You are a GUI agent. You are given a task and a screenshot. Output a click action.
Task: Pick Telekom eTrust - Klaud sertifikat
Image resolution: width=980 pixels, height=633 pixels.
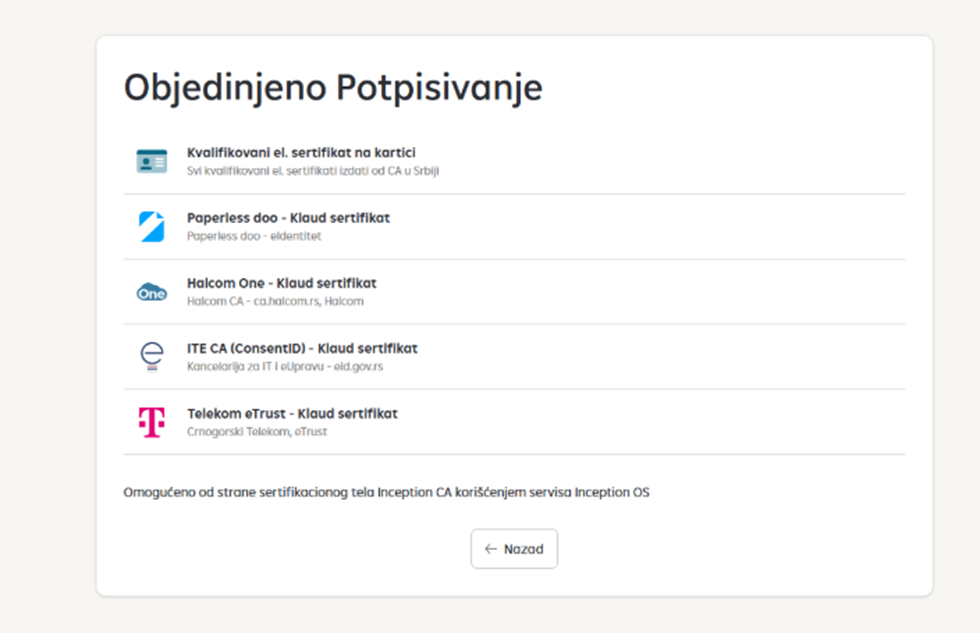(514, 422)
